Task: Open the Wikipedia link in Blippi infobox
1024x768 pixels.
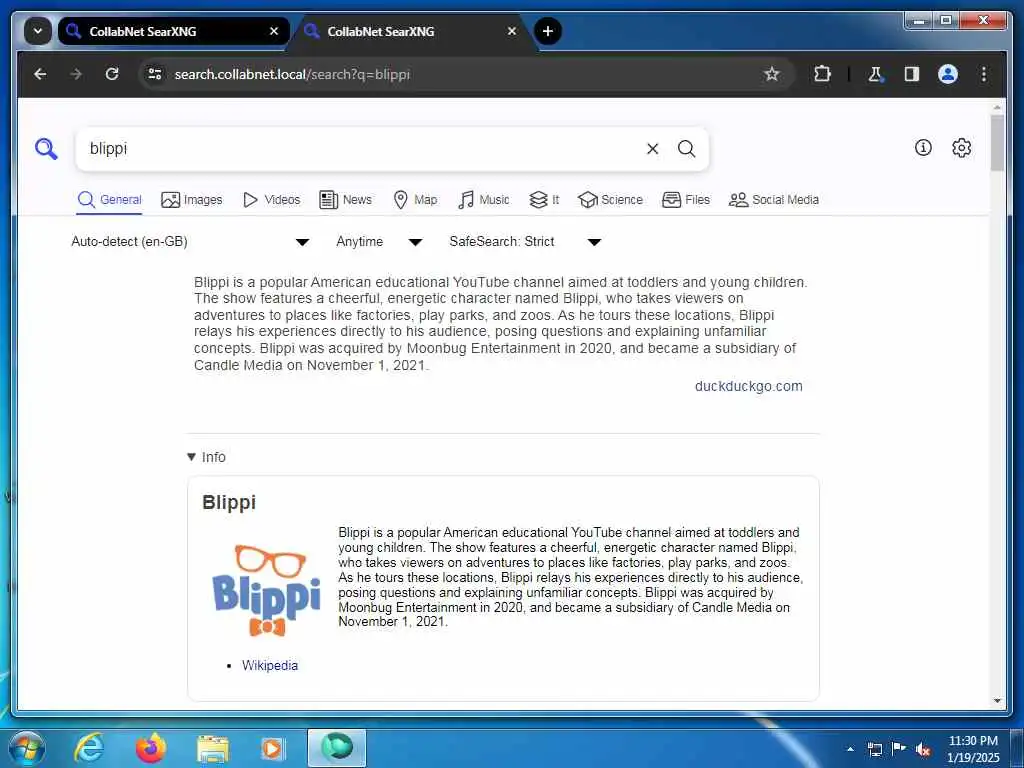Action: coord(270,665)
